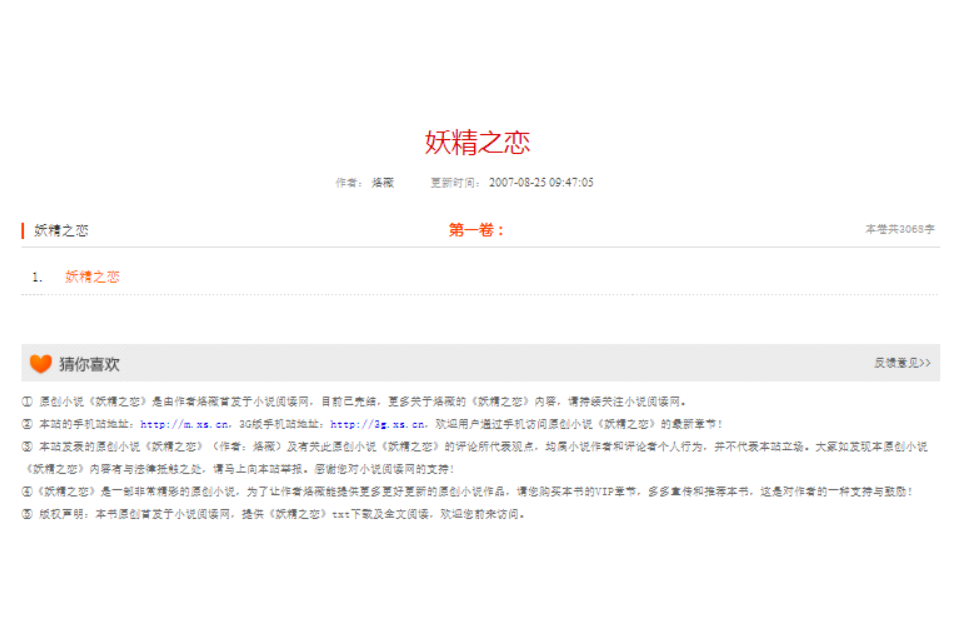Click the 作者 label
958x639 pixels.
tap(349, 183)
